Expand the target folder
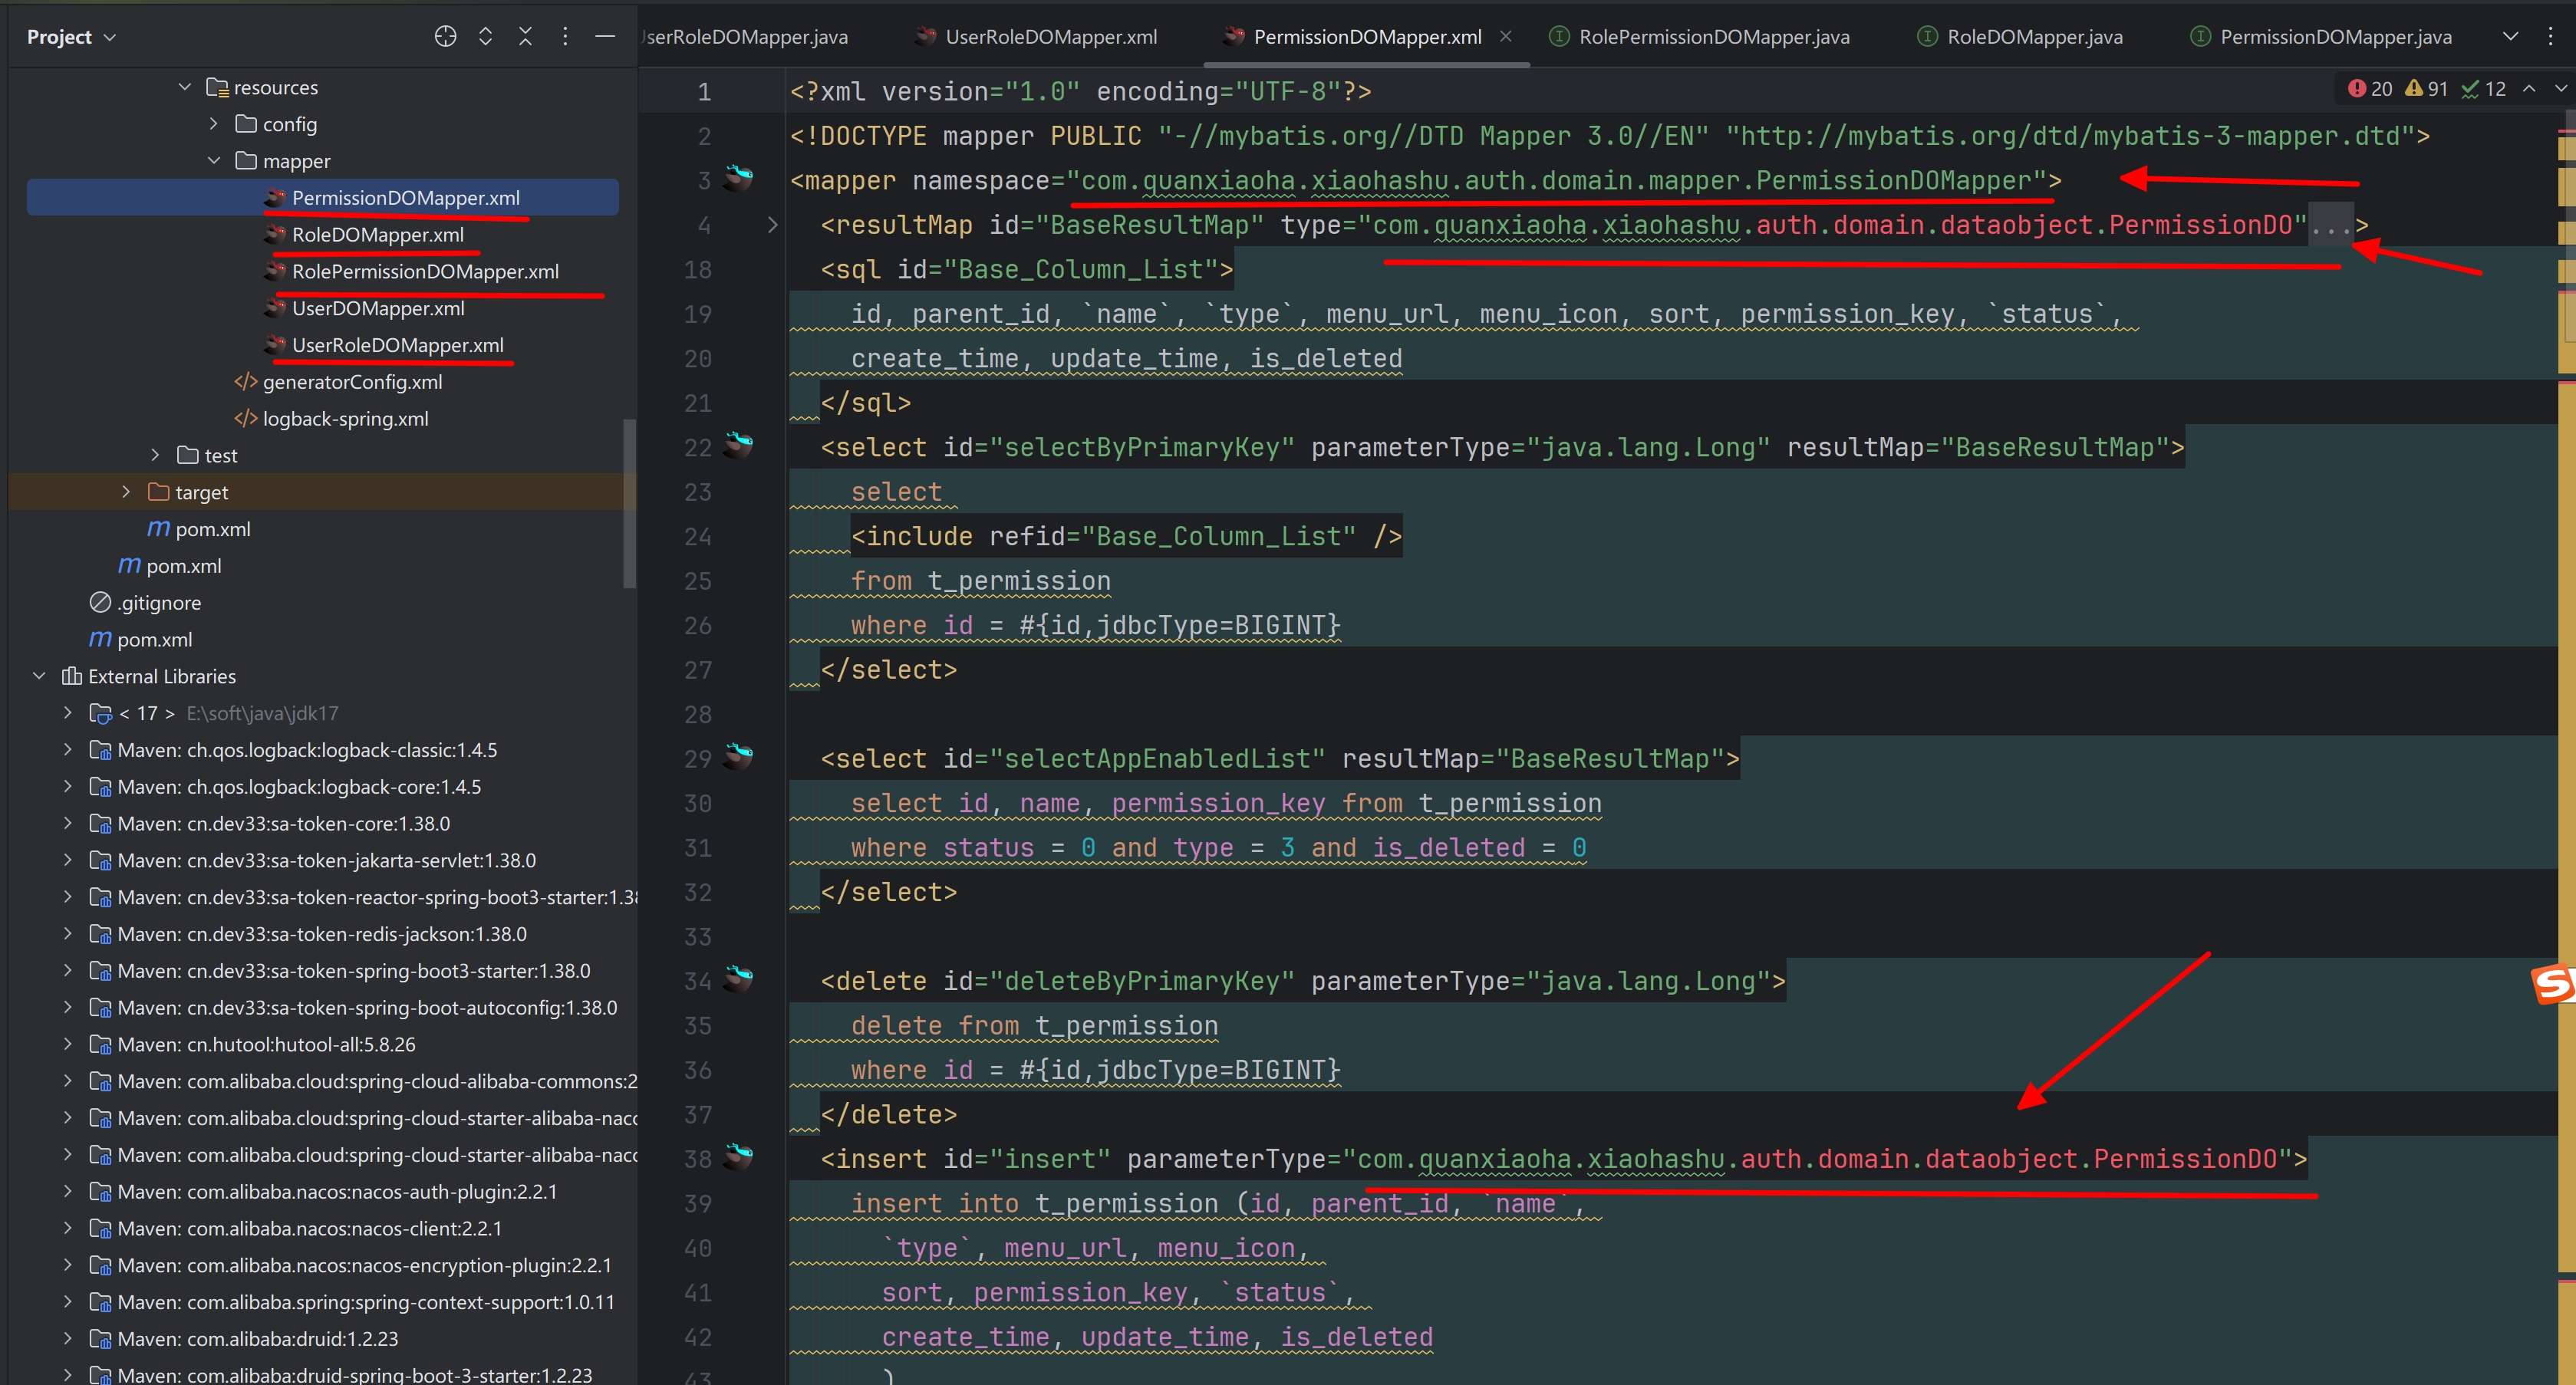 [x=126, y=492]
